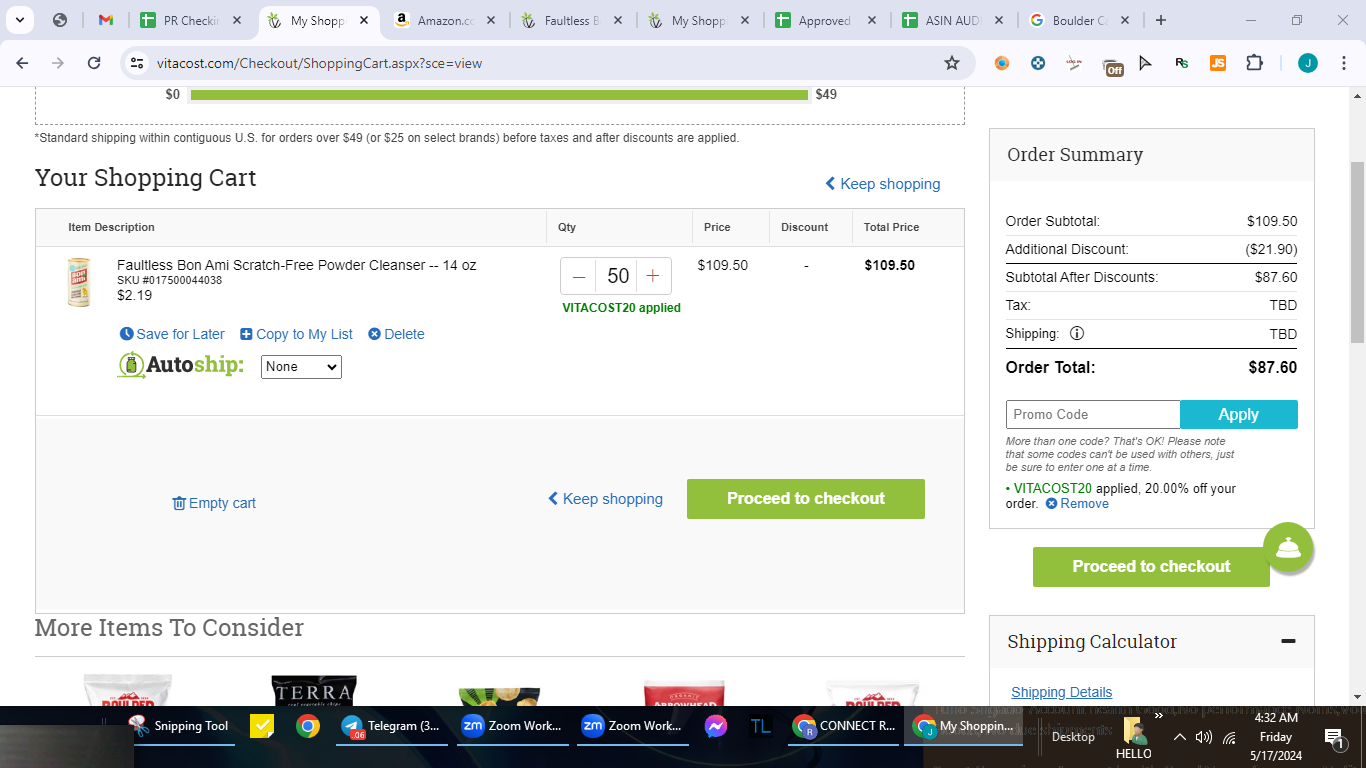This screenshot has width=1366, height=768.
Task: Open the Chrome tab search dropdown
Action: 19,20
